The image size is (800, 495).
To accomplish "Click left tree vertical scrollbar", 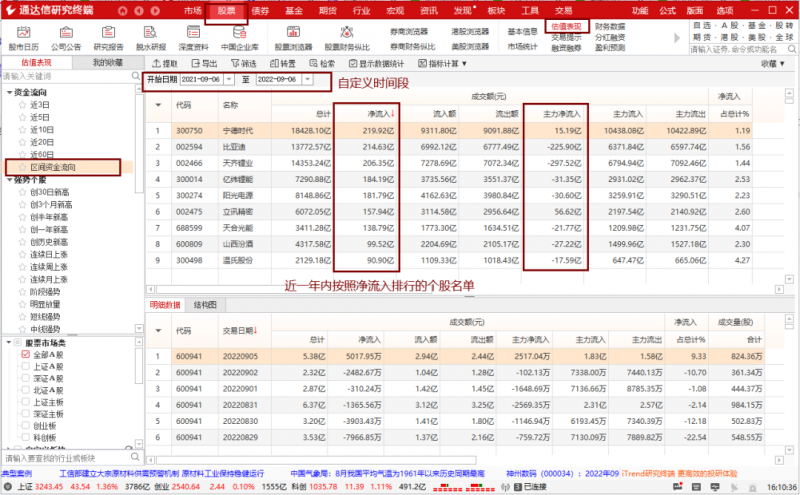I will [x=139, y=143].
